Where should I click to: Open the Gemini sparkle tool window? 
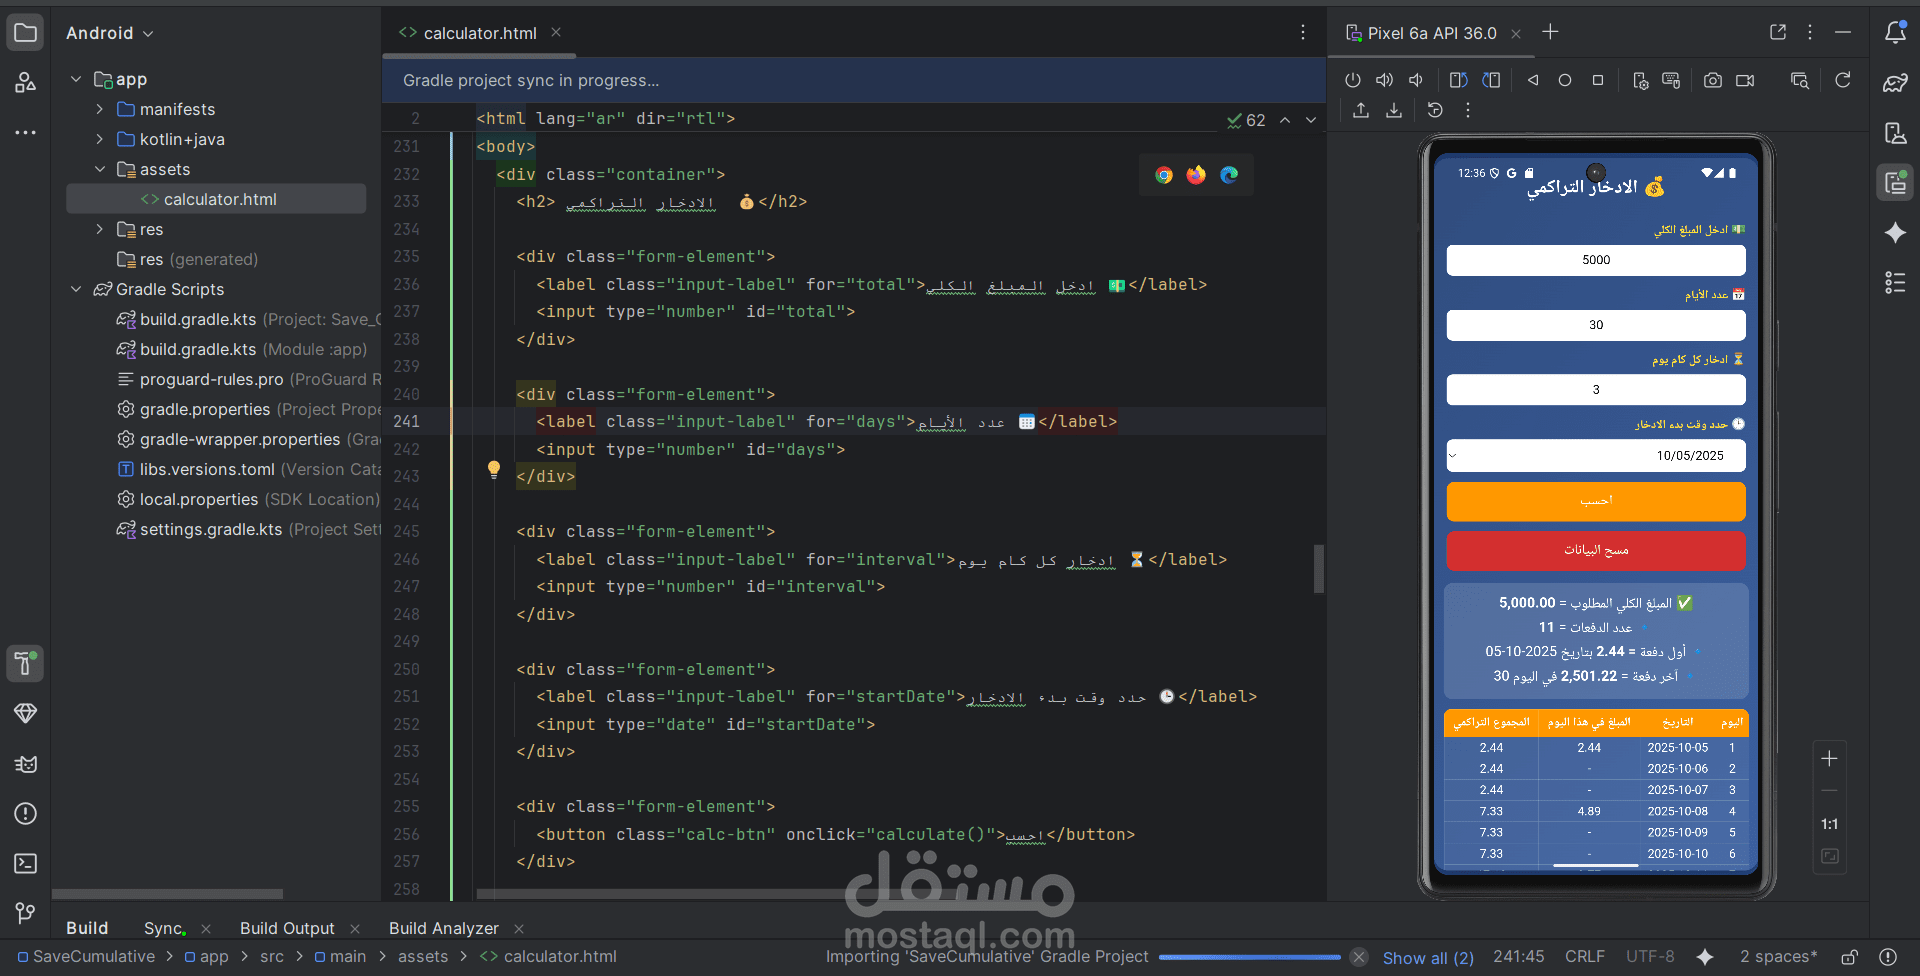pos(1895,233)
